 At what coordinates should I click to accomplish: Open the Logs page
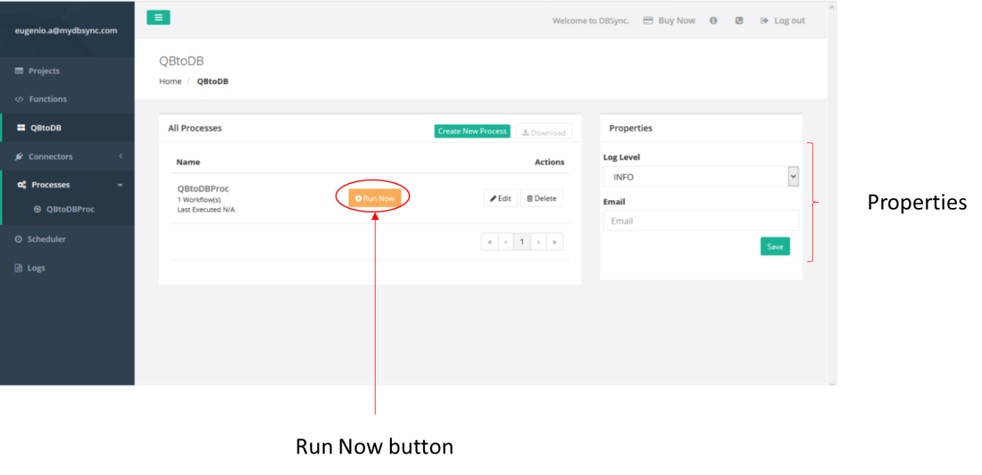[x=36, y=268]
